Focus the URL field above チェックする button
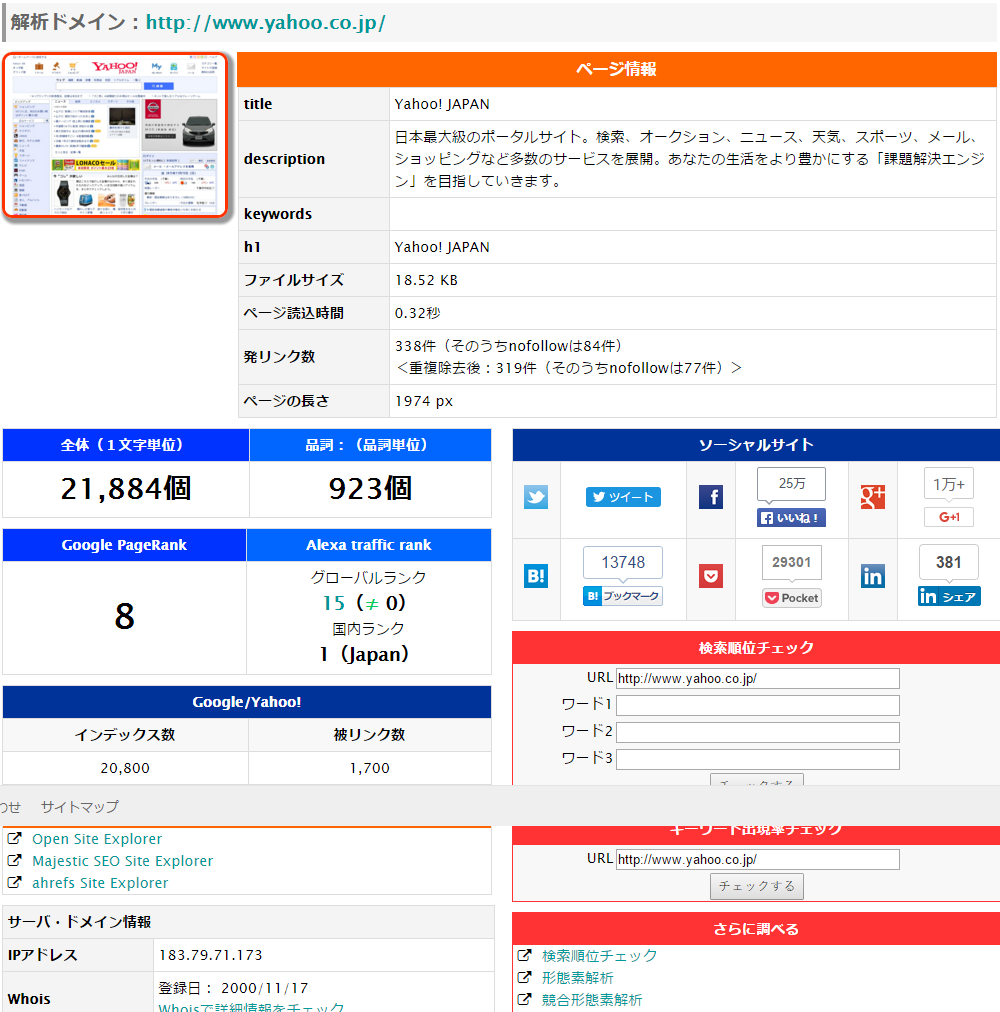Screen dimensions: 1000x1012 click(757, 859)
